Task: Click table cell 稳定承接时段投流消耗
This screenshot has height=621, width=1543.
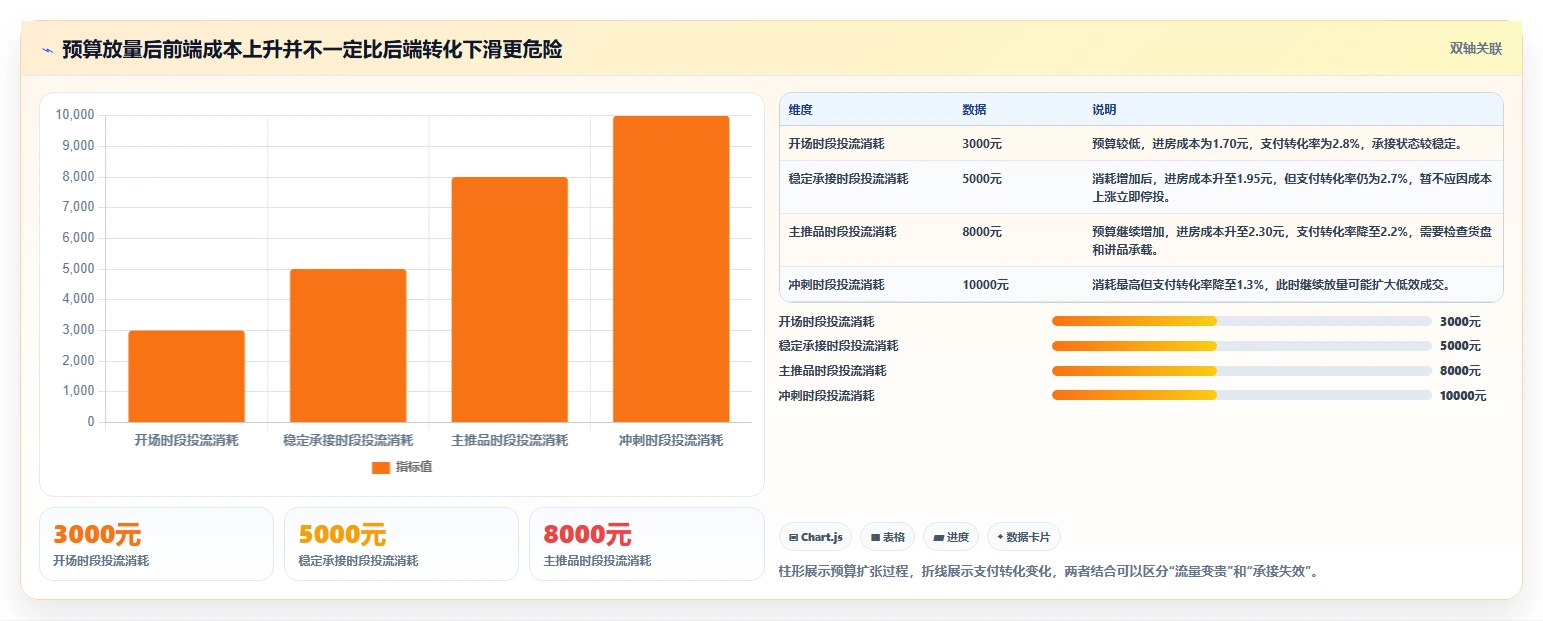Action: pos(848,179)
